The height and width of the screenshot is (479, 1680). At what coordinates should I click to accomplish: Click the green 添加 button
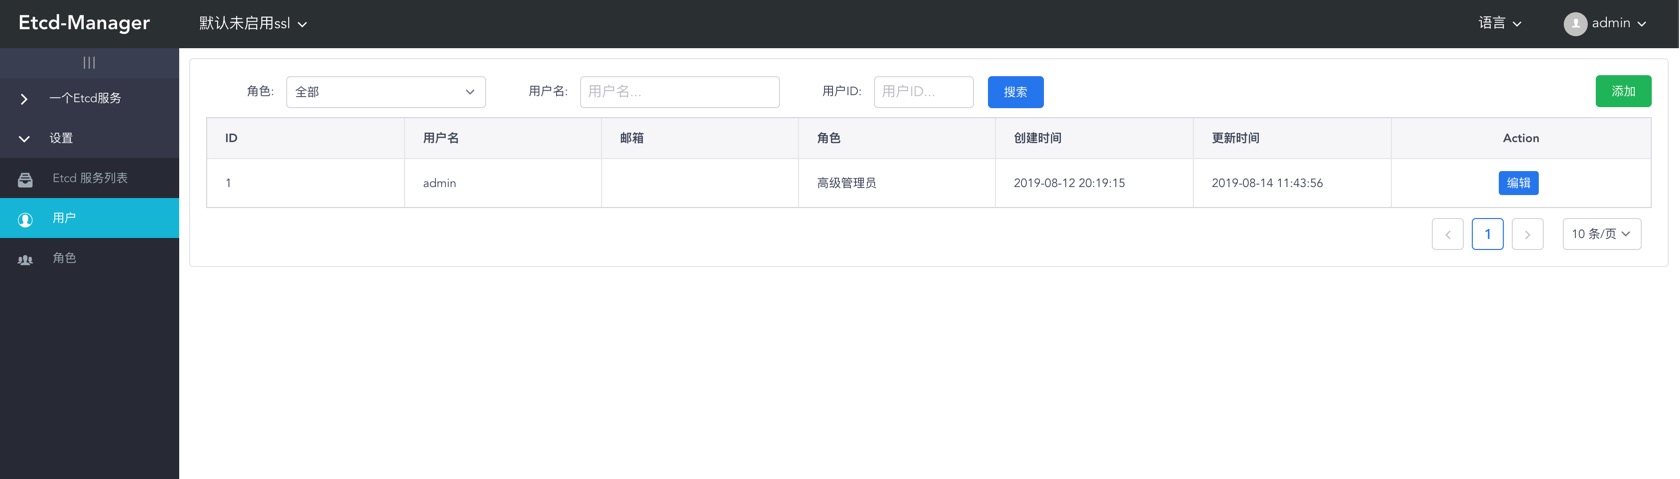[x=1623, y=91]
